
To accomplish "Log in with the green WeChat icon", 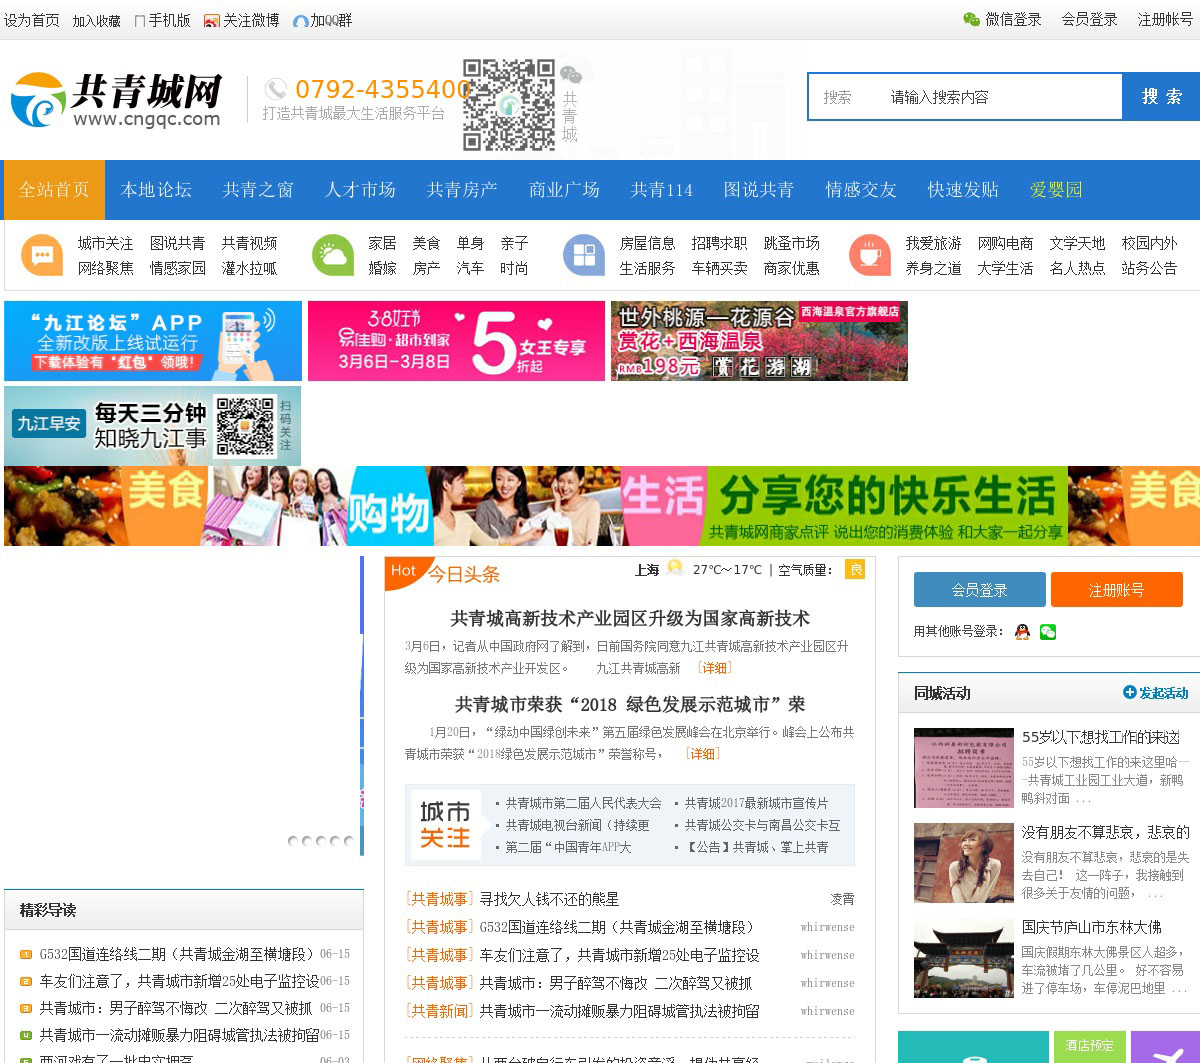I will coord(1047,632).
